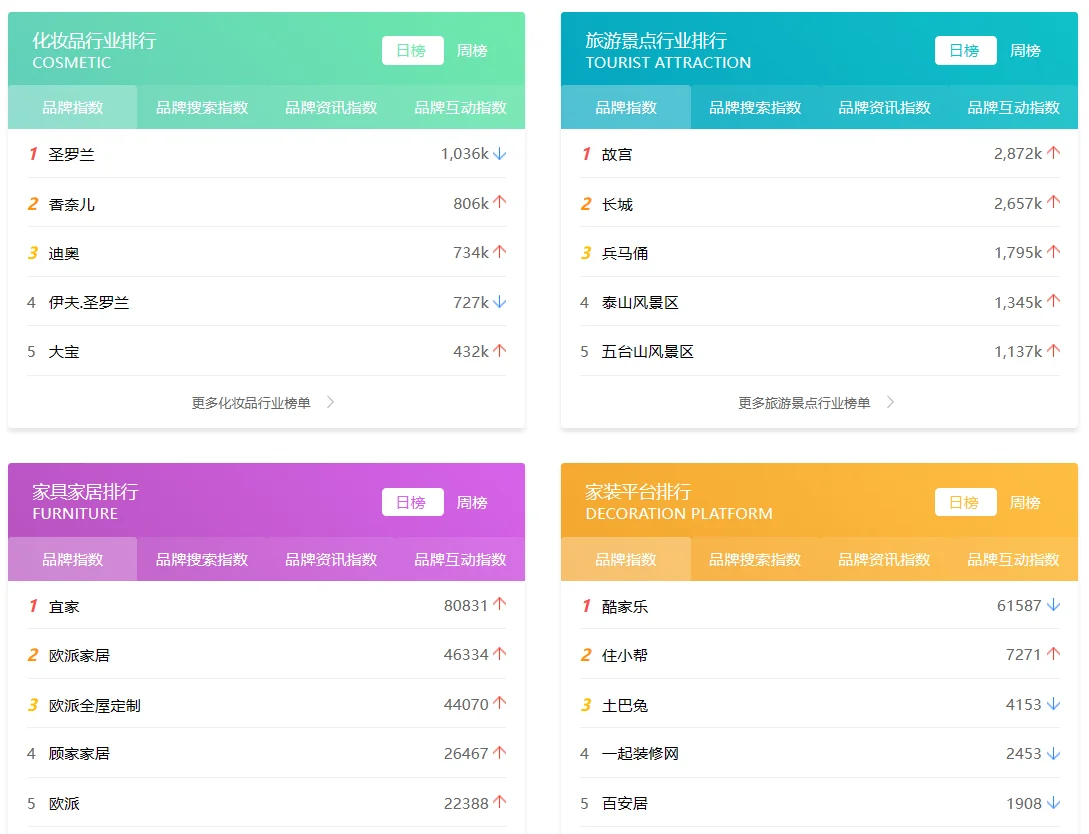Click down-trend arrow beside 一起装修网 2453

1054,753
